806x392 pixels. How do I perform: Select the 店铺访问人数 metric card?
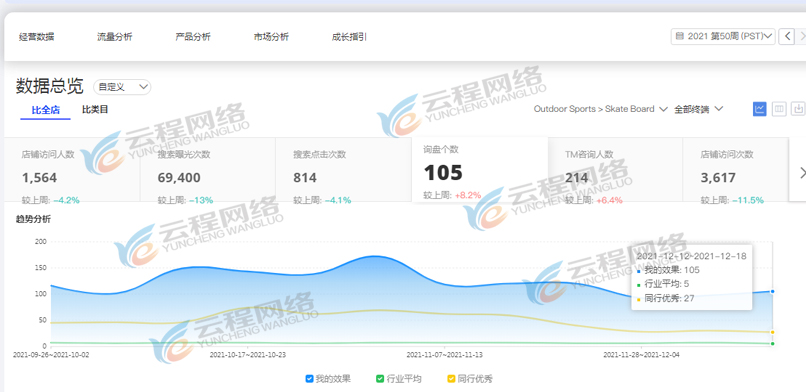pos(72,170)
